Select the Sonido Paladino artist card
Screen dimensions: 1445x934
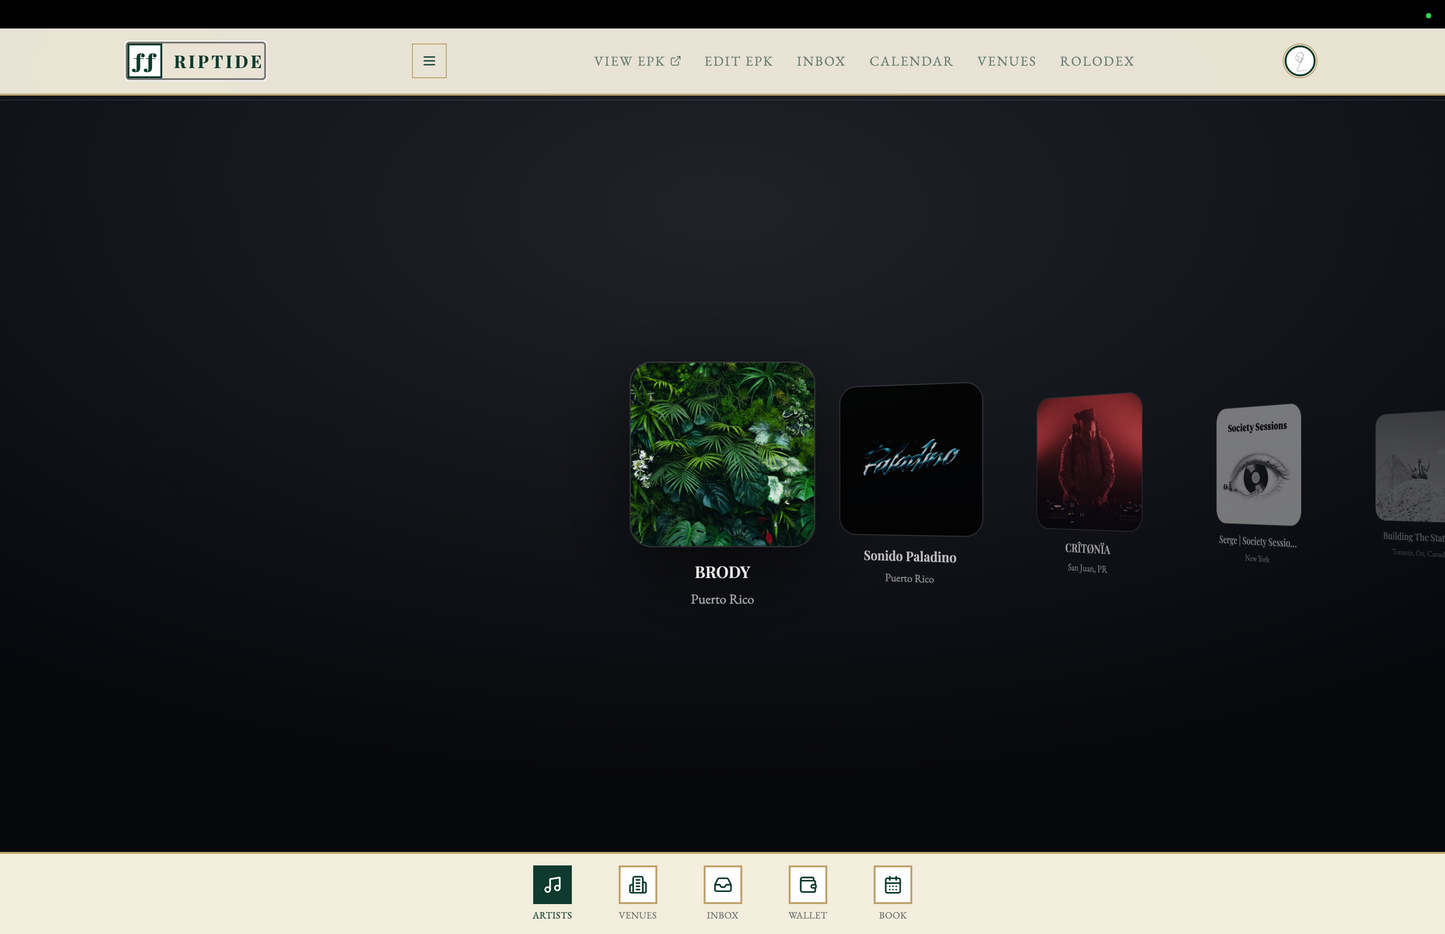[x=911, y=459]
